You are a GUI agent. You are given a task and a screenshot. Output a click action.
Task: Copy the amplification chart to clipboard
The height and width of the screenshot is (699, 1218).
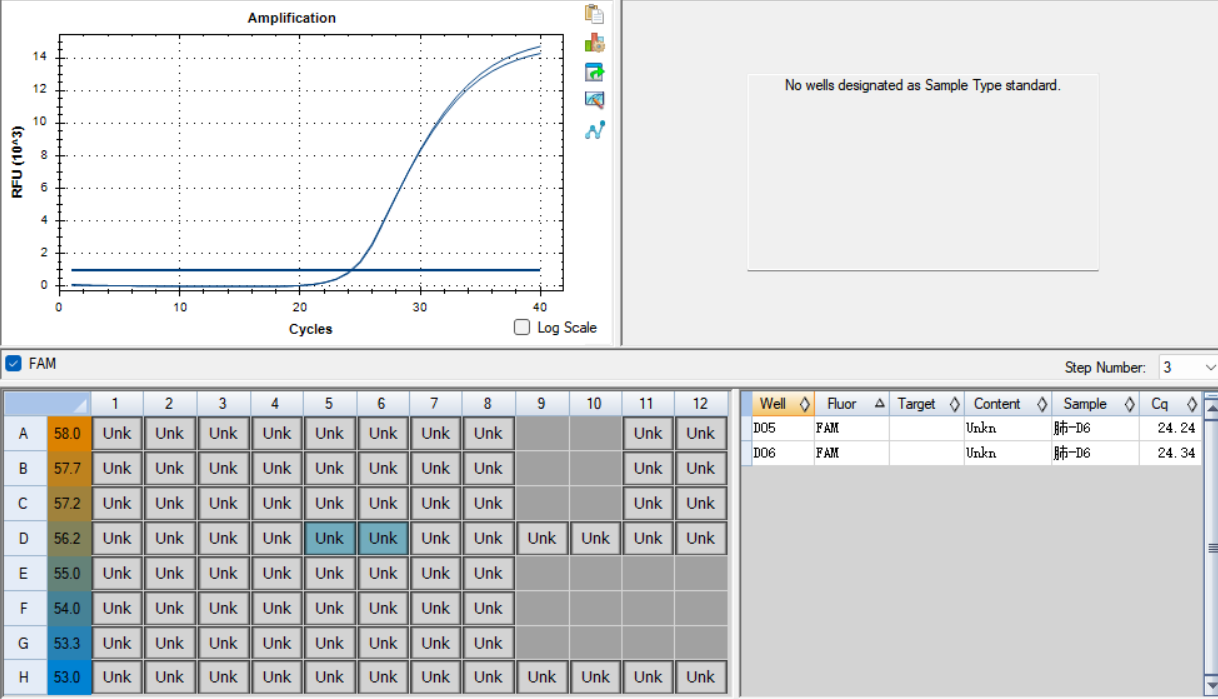[595, 14]
